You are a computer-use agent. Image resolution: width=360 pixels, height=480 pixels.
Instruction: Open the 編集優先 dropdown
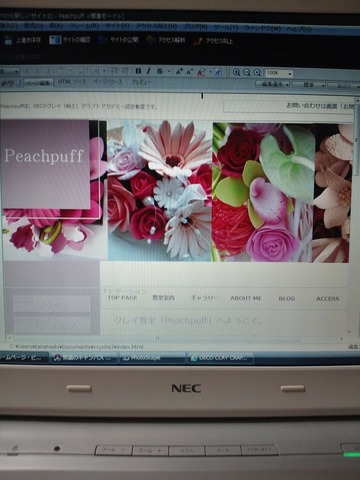point(273,84)
